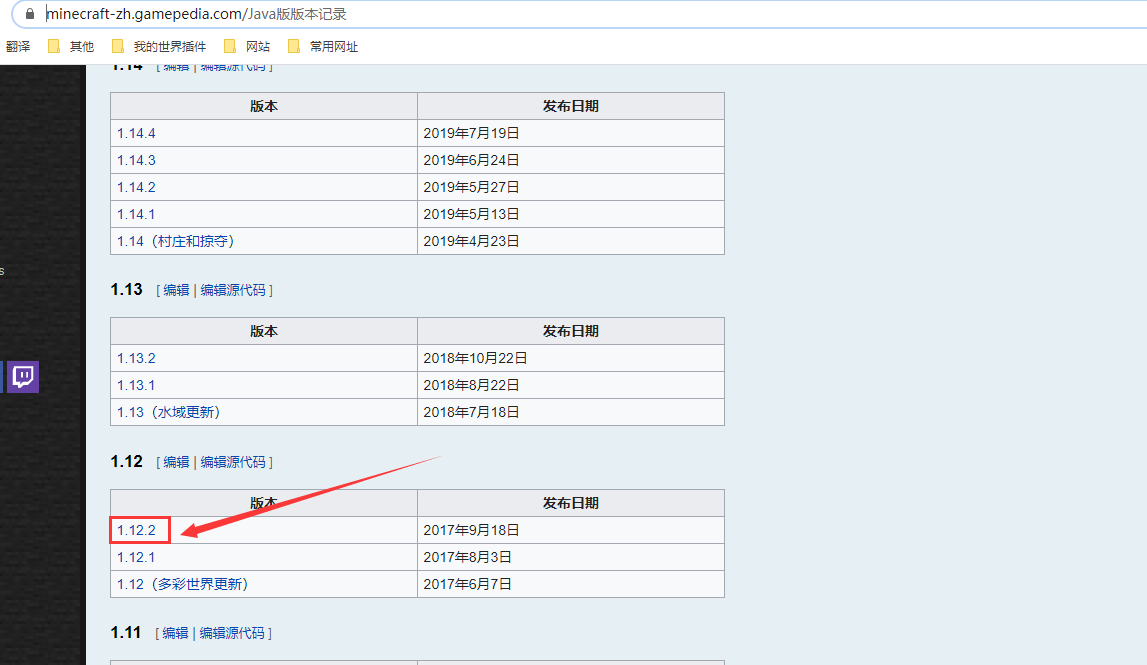
Task: Click 编辑 next to 1.12 heading
Action: 176,462
